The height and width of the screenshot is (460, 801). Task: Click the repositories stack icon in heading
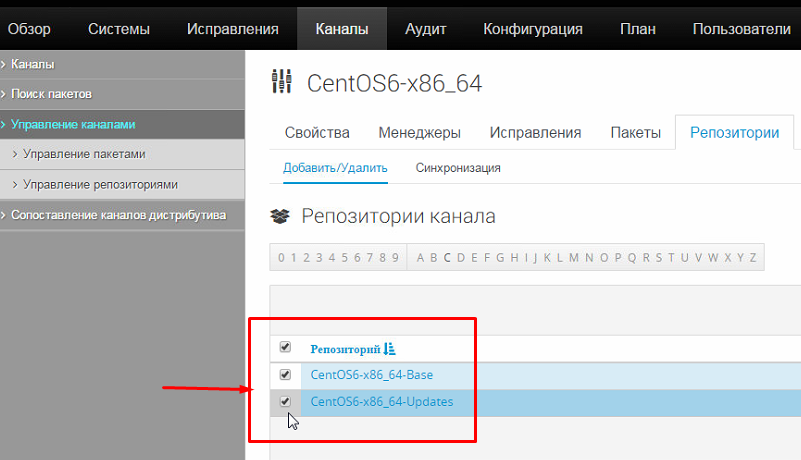(281, 216)
